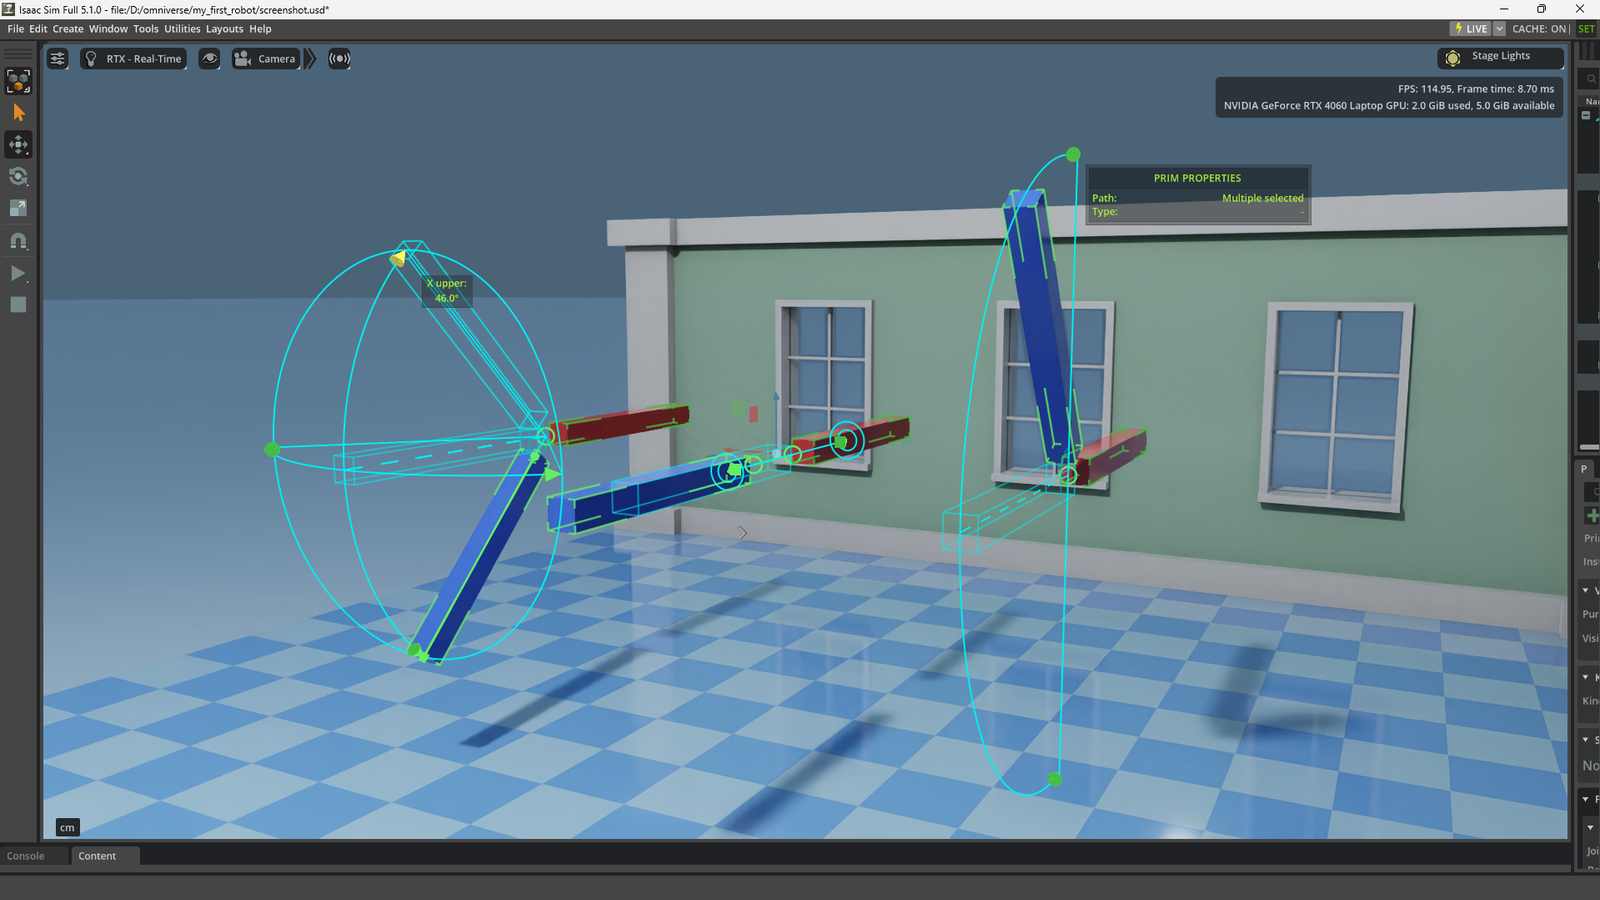1600x900 pixels.
Task: Switch to the Console tab
Action: click(26, 856)
